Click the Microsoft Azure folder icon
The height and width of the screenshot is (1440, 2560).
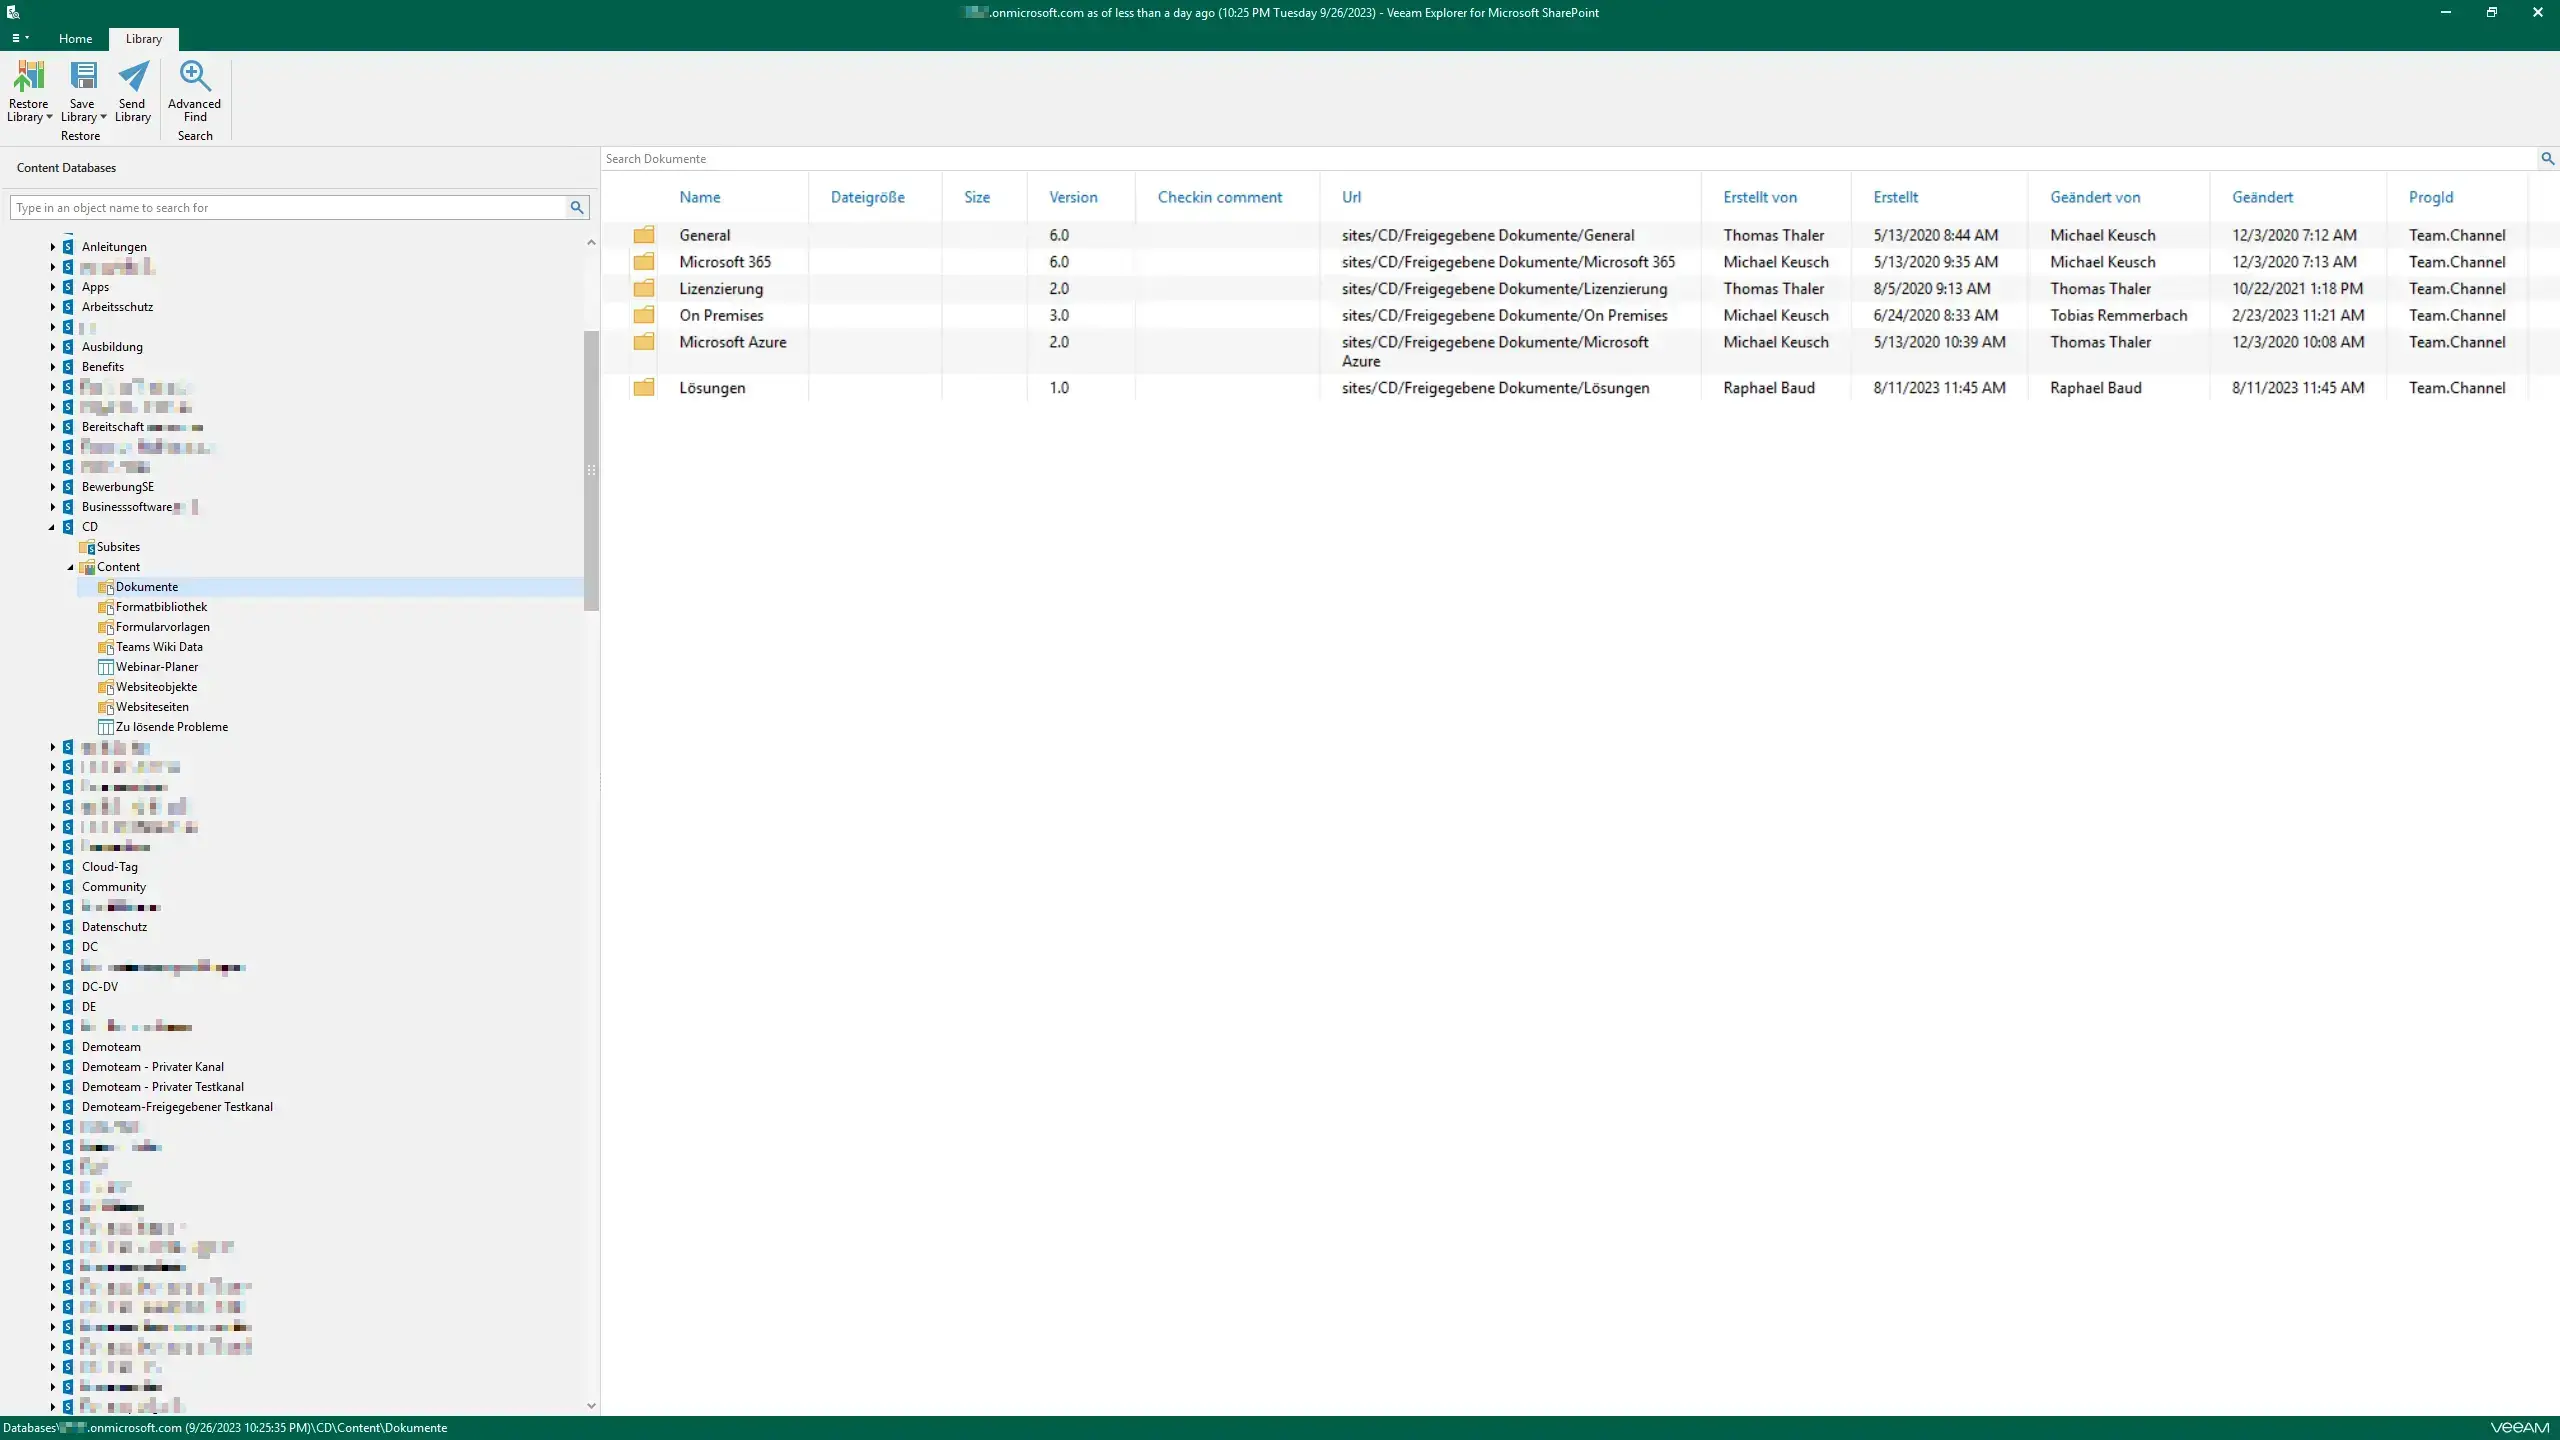(644, 342)
